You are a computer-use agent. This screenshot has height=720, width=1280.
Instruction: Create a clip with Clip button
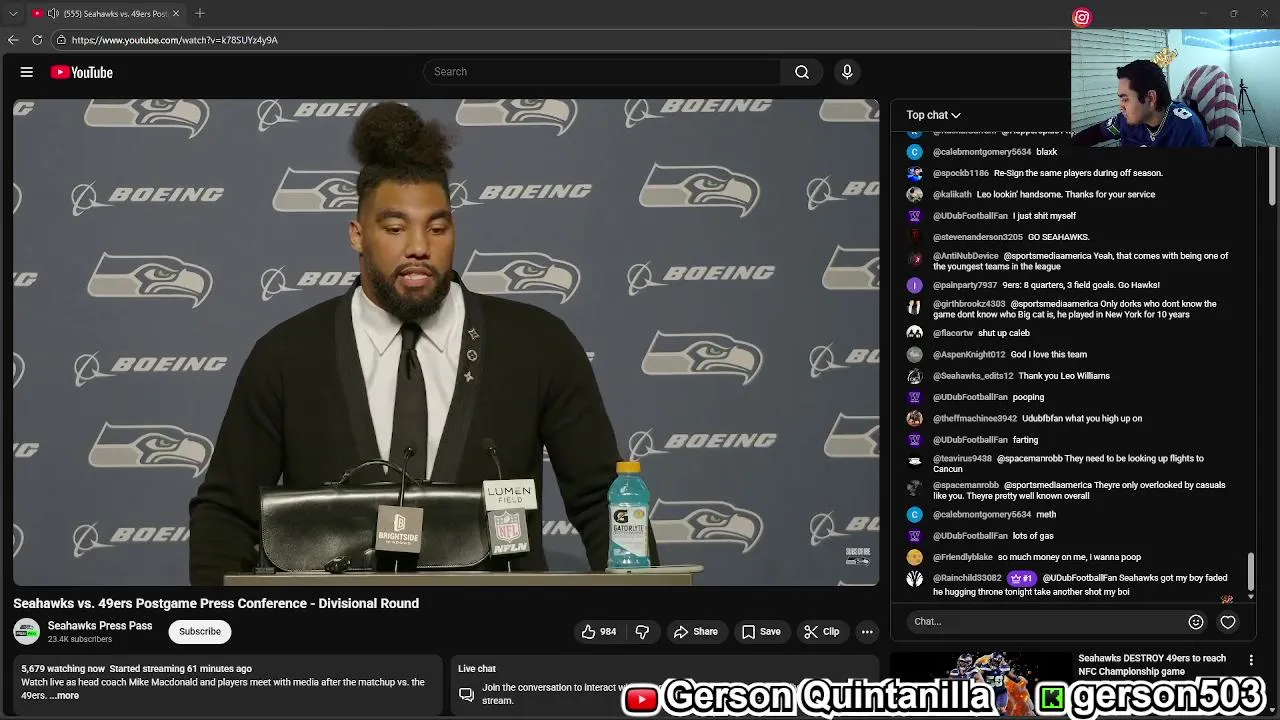tap(821, 631)
